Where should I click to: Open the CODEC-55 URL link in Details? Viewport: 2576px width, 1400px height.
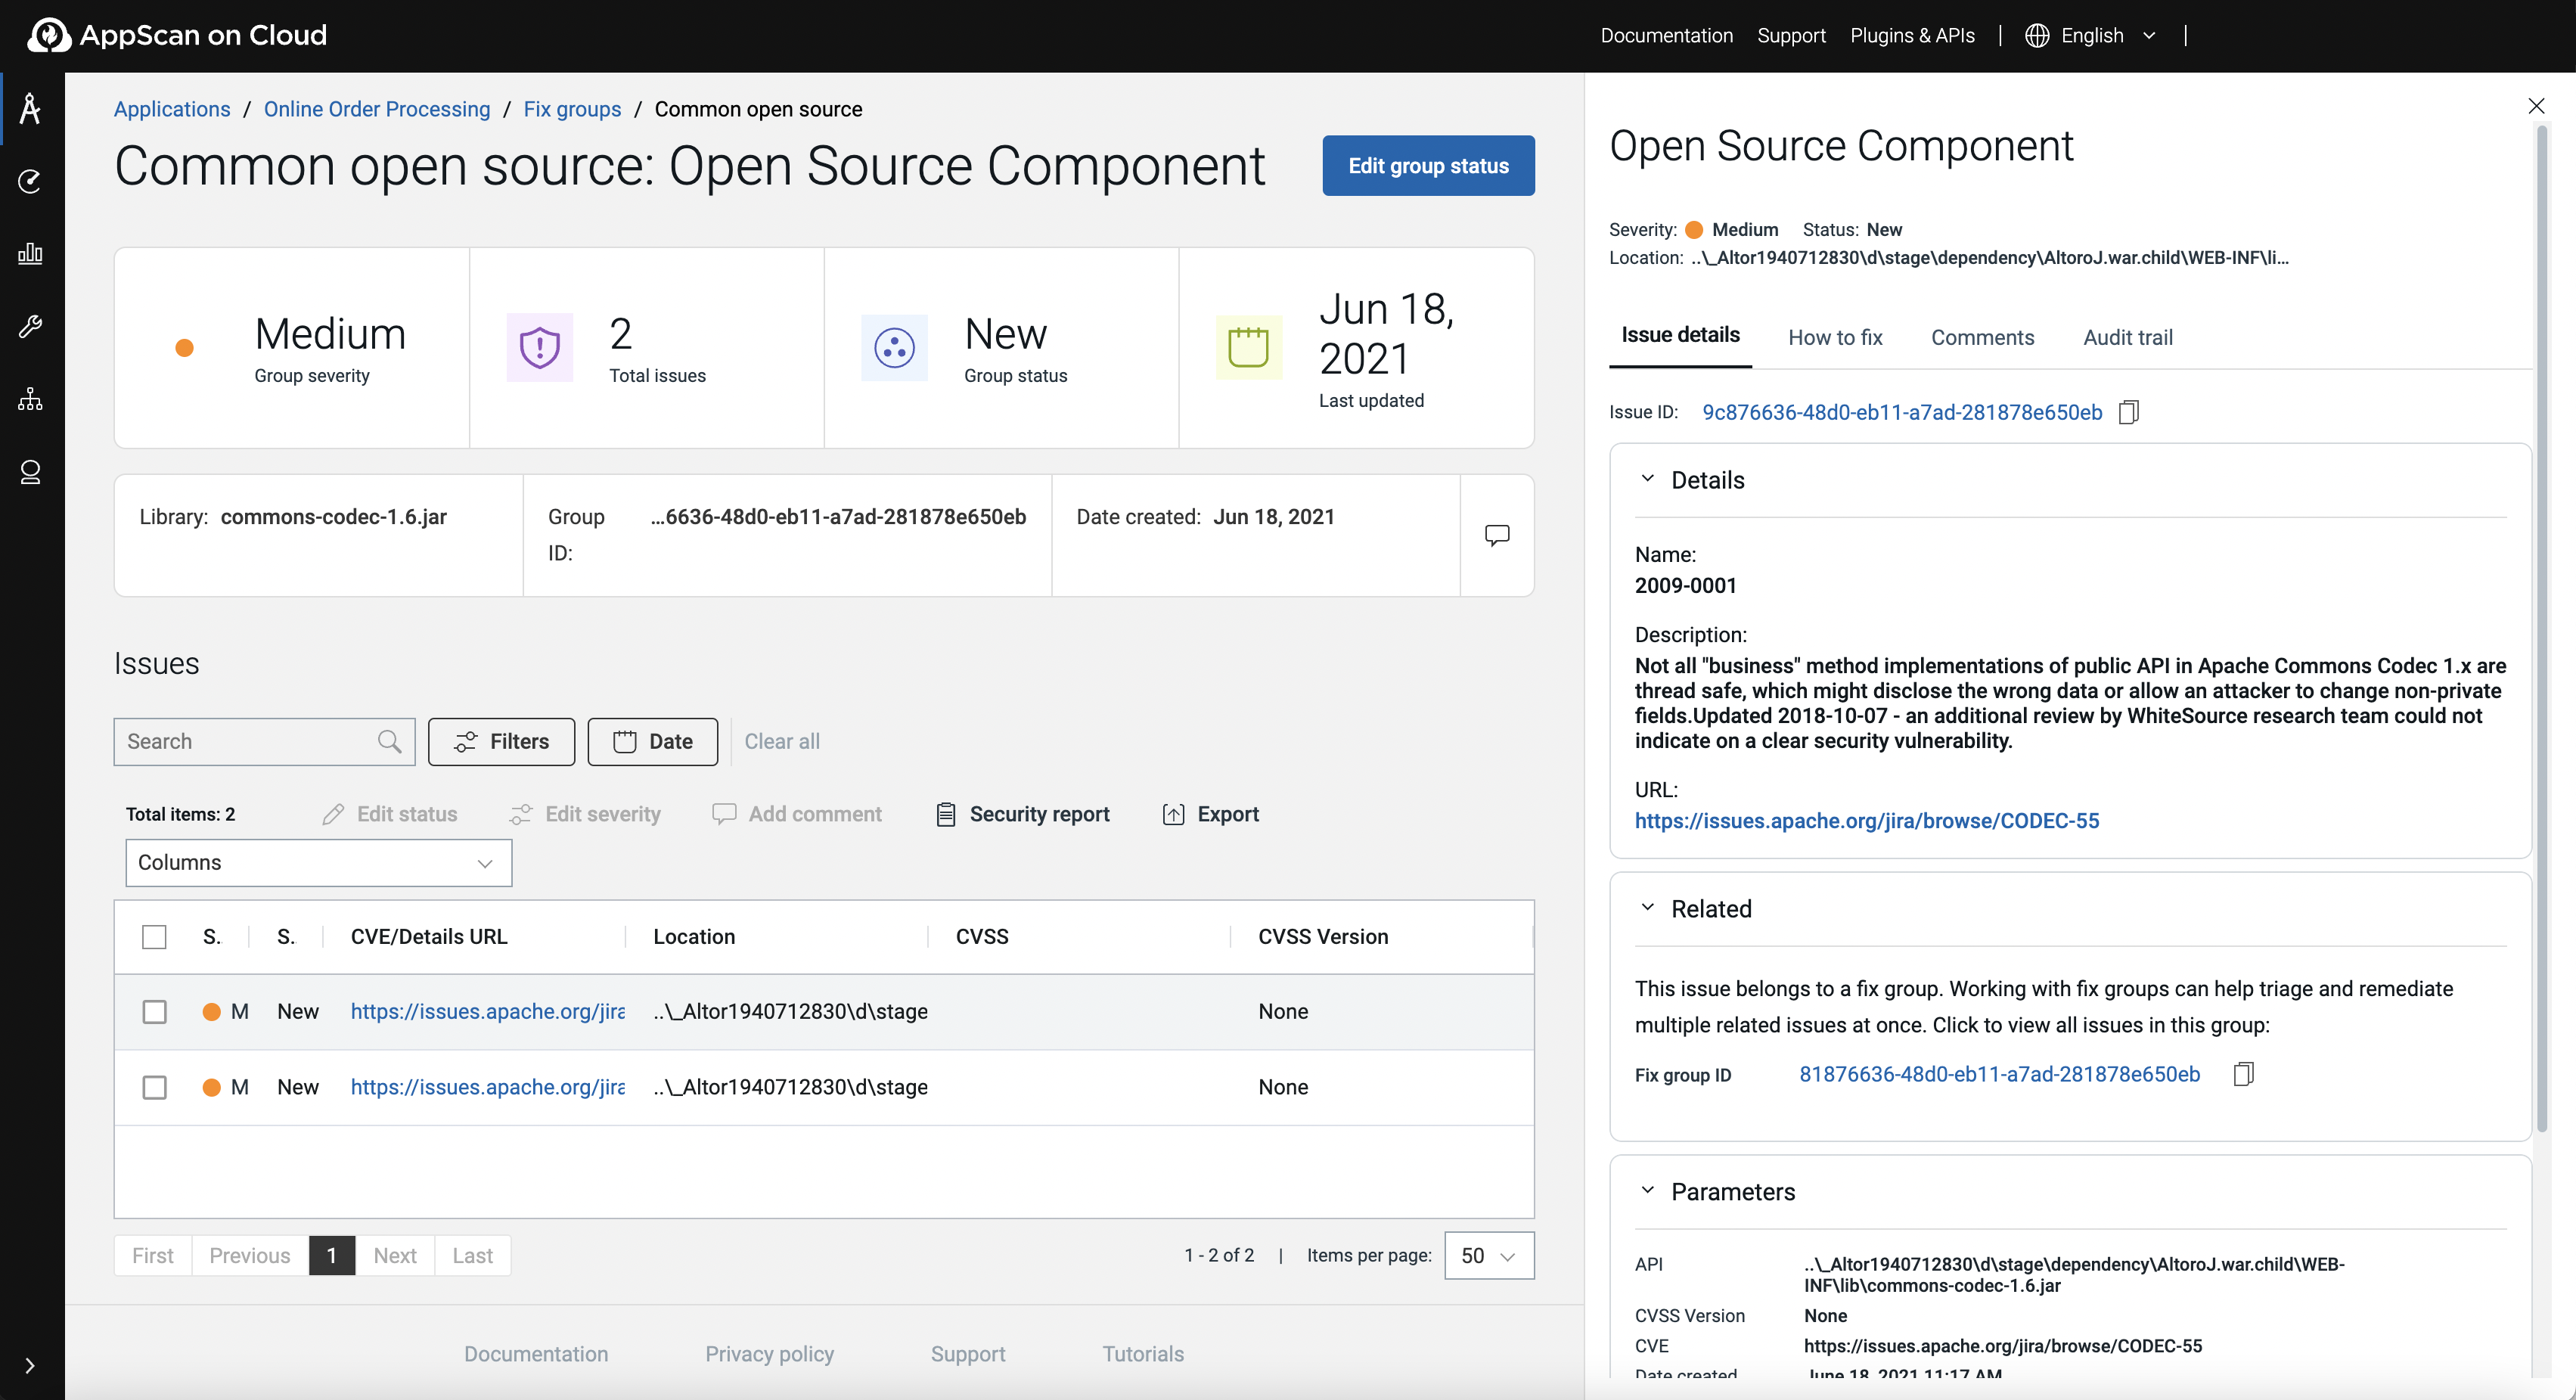pyautogui.click(x=1866, y=820)
